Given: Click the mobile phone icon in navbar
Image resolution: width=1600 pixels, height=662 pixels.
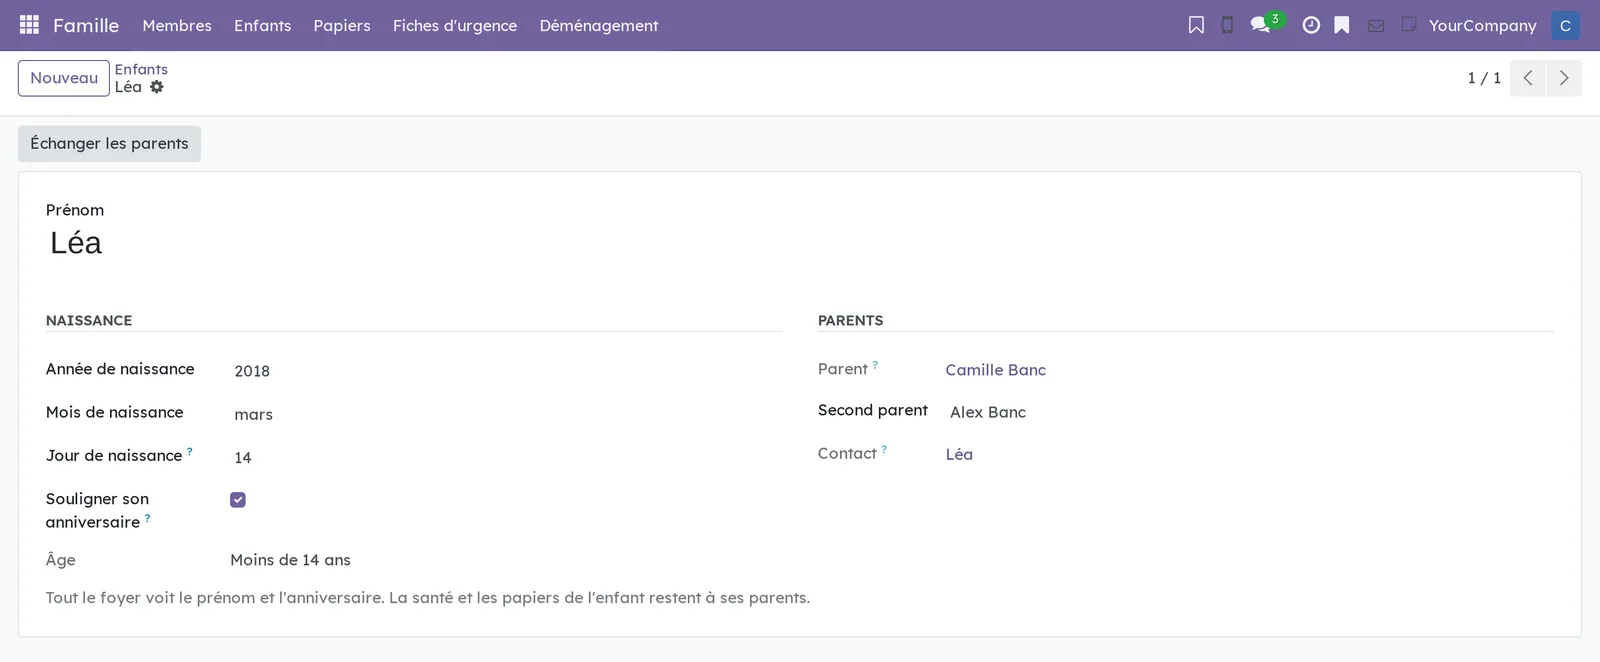Looking at the screenshot, I should click(x=1227, y=25).
